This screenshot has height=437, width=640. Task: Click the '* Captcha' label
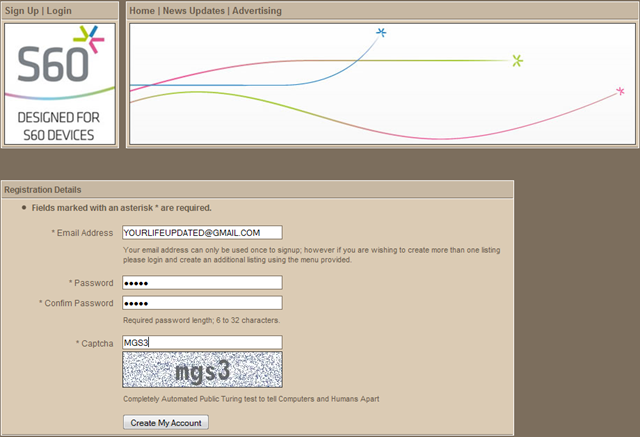click(x=94, y=344)
